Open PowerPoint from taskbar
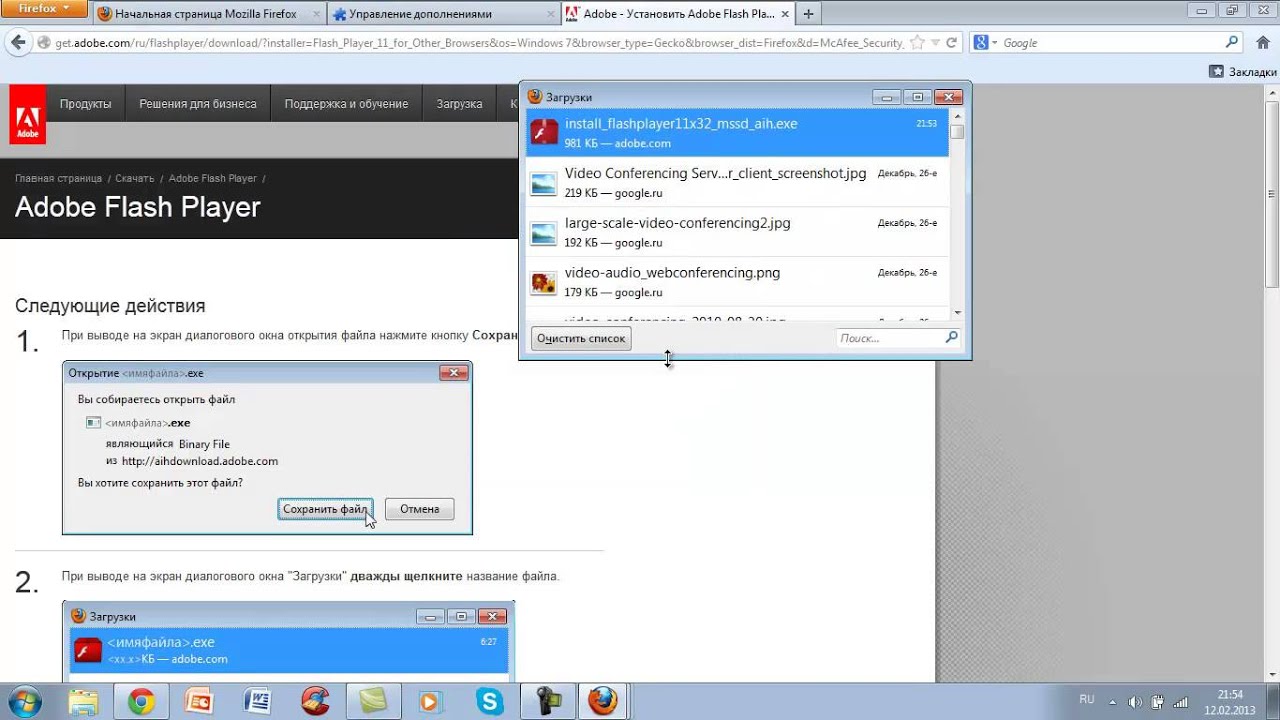This screenshot has width=1280, height=720. [199, 702]
